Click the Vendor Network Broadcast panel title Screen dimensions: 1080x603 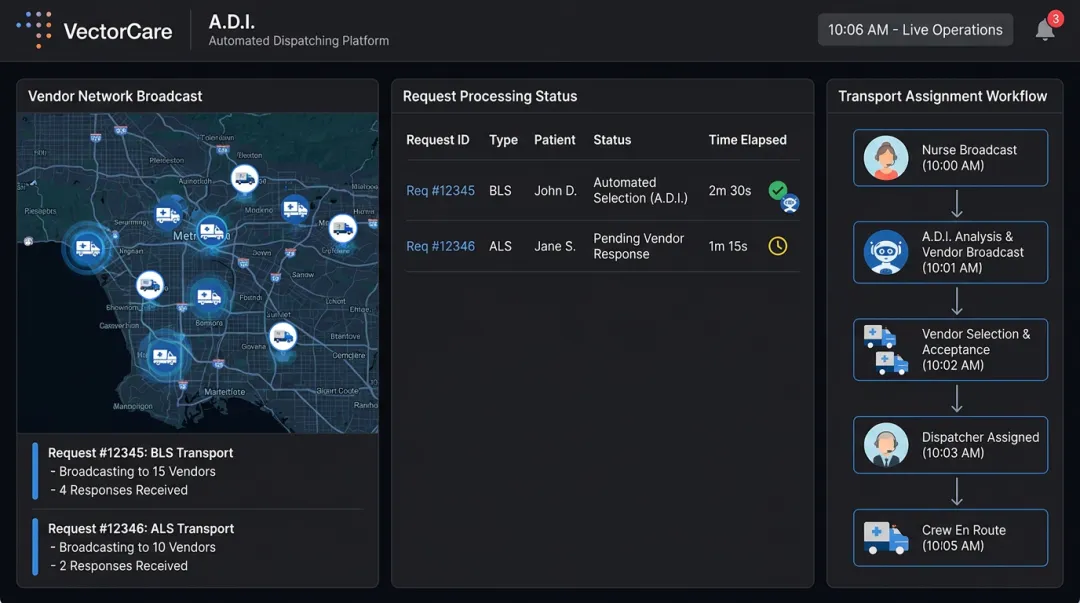[115, 96]
